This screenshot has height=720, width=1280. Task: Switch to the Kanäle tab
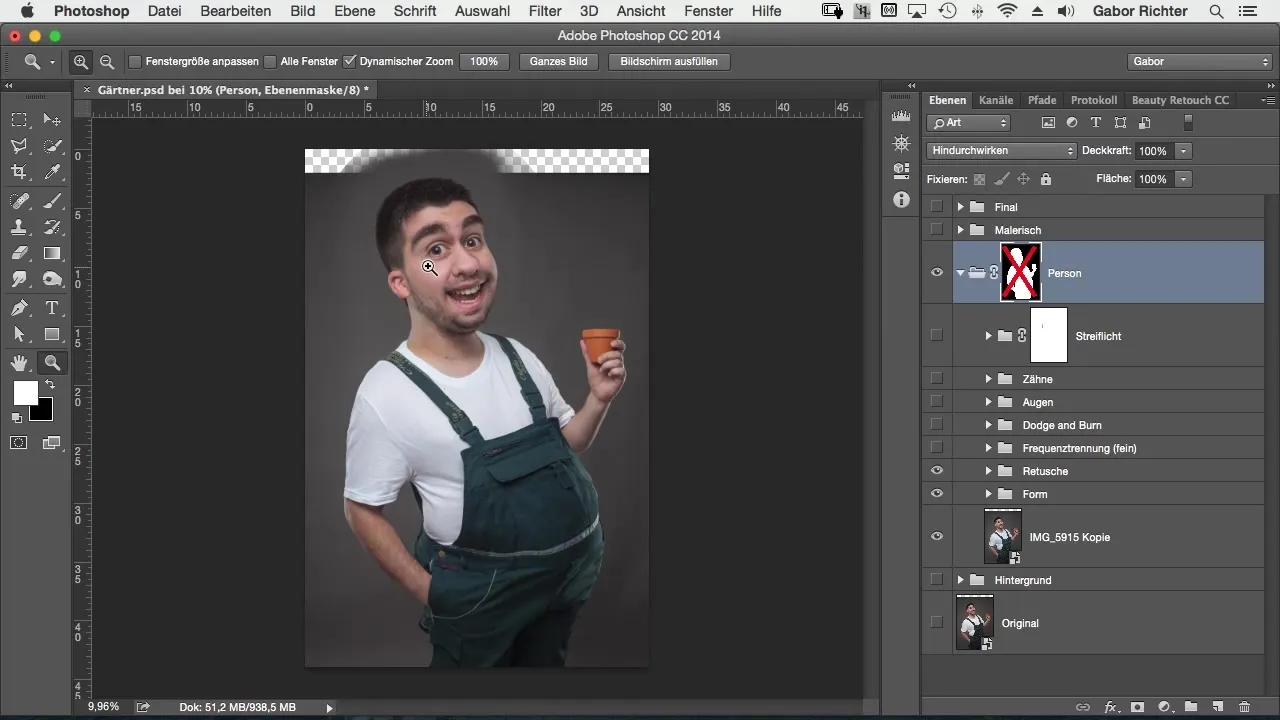[996, 100]
